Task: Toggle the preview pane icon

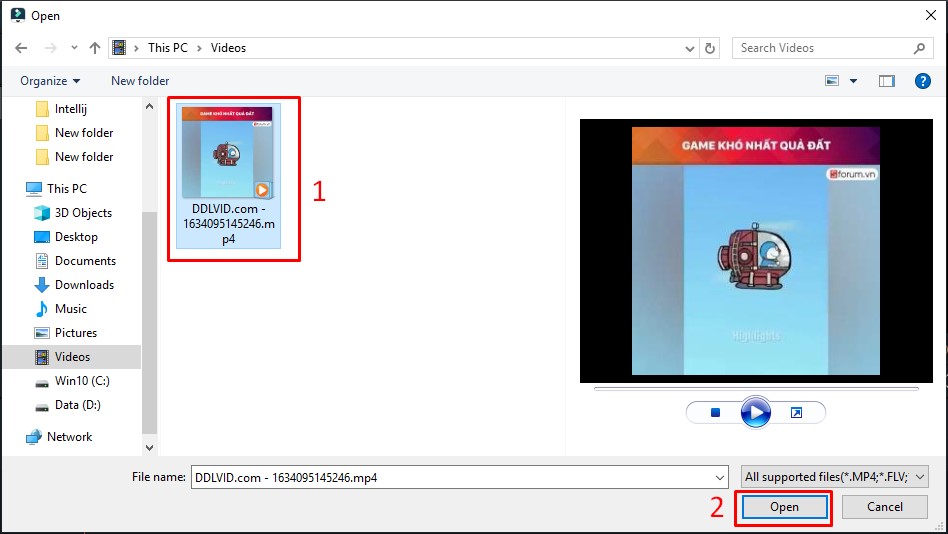Action: pyautogui.click(x=886, y=81)
